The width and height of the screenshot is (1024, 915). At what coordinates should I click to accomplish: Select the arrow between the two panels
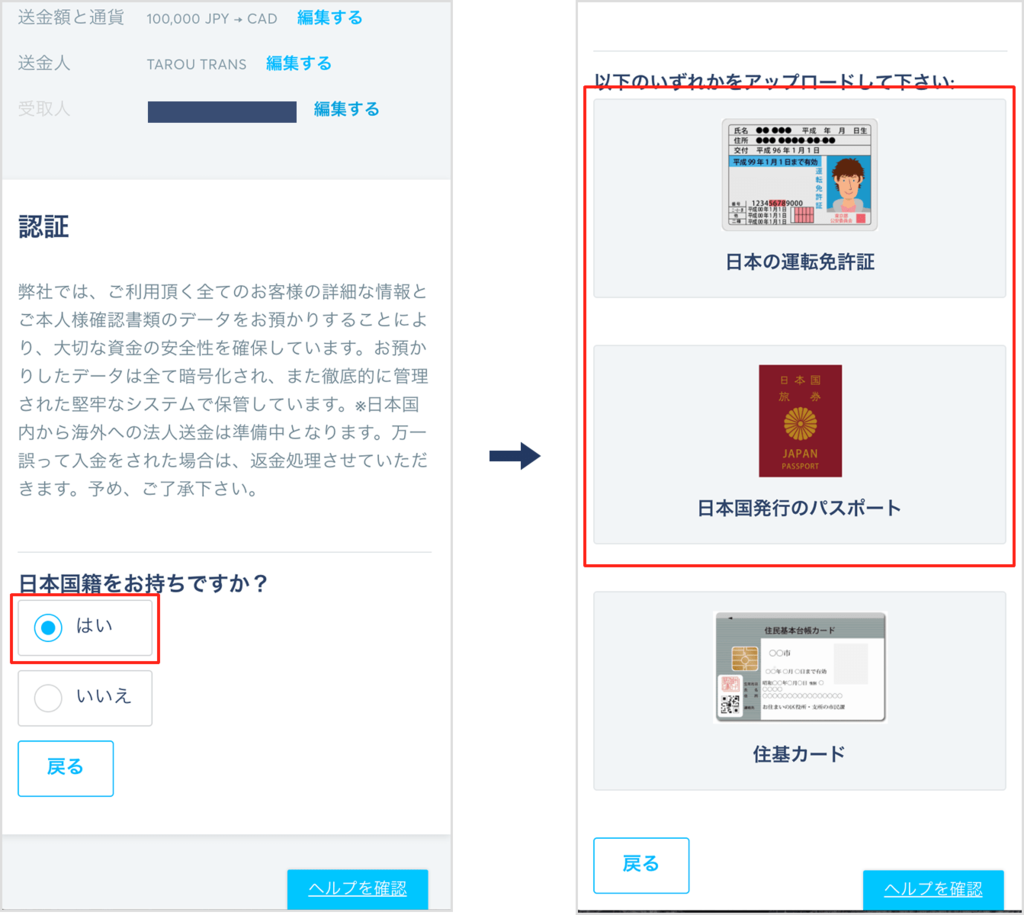tap(513, 456)
